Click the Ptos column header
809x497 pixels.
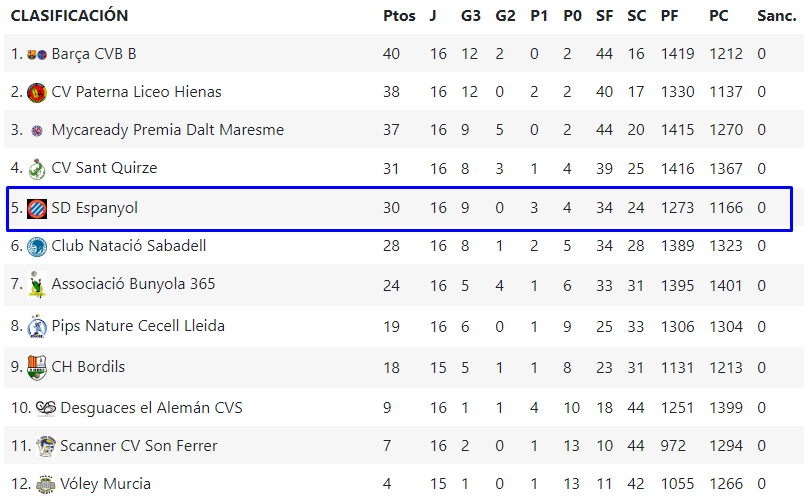coord(398,16)
